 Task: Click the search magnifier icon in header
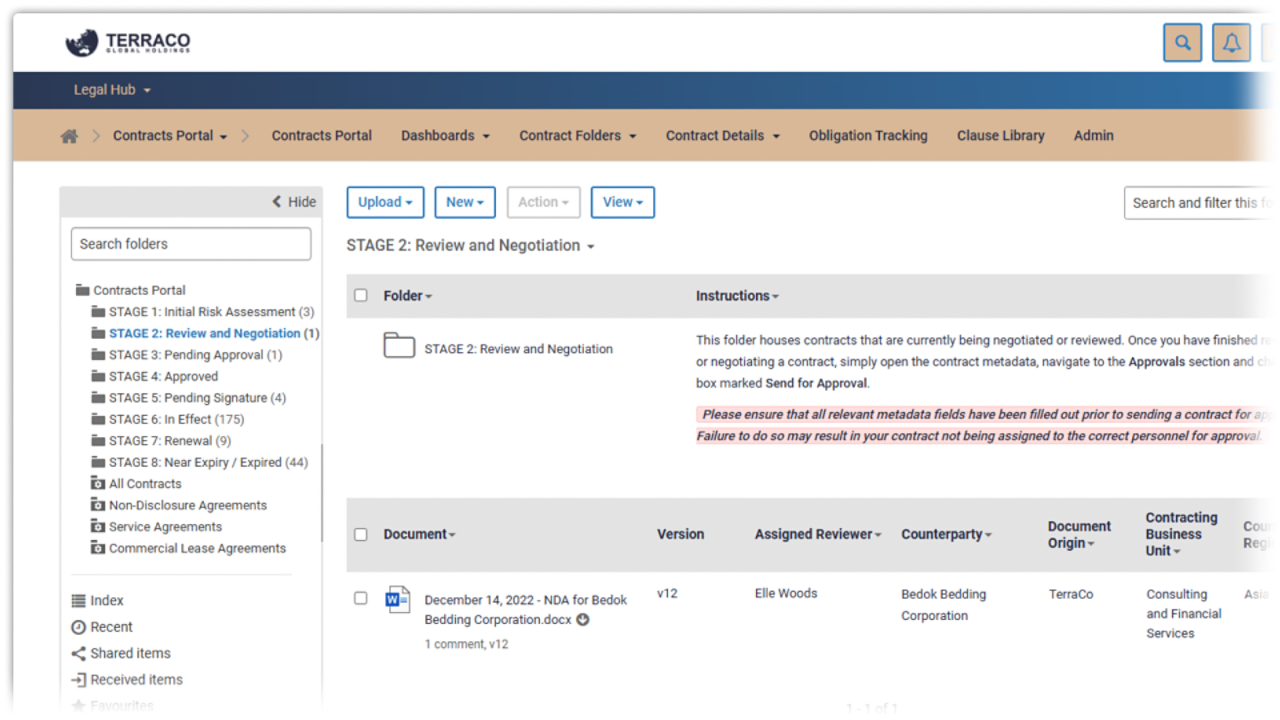[x=1183, y=43]
